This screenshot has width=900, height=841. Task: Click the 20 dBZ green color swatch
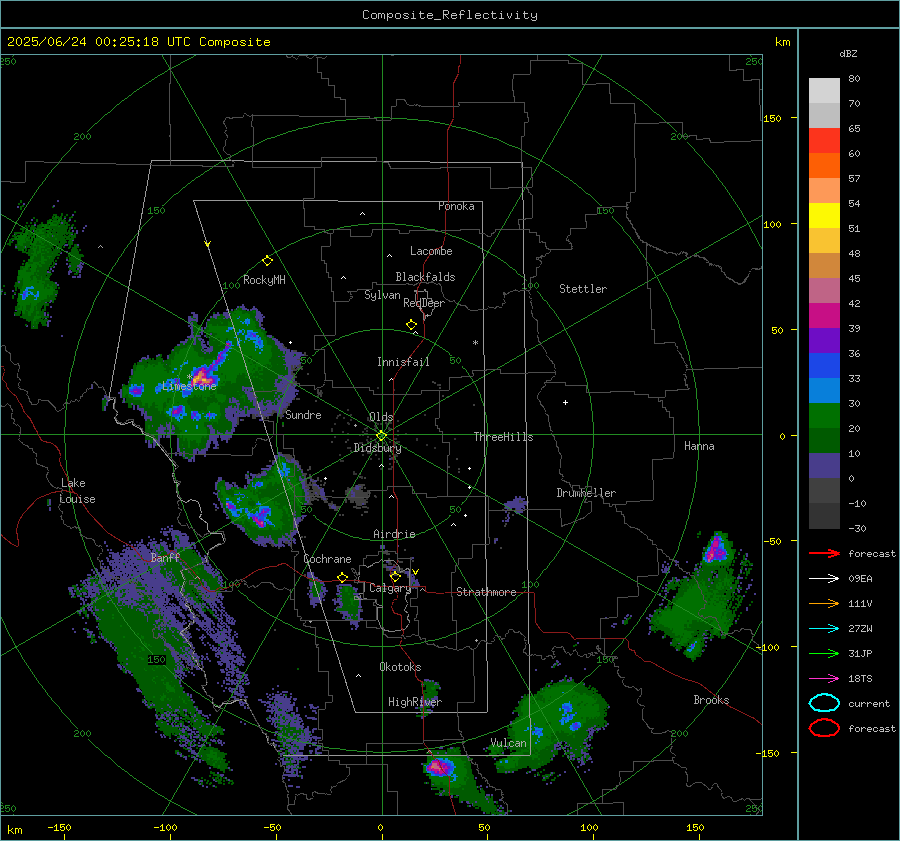(824, 416)
